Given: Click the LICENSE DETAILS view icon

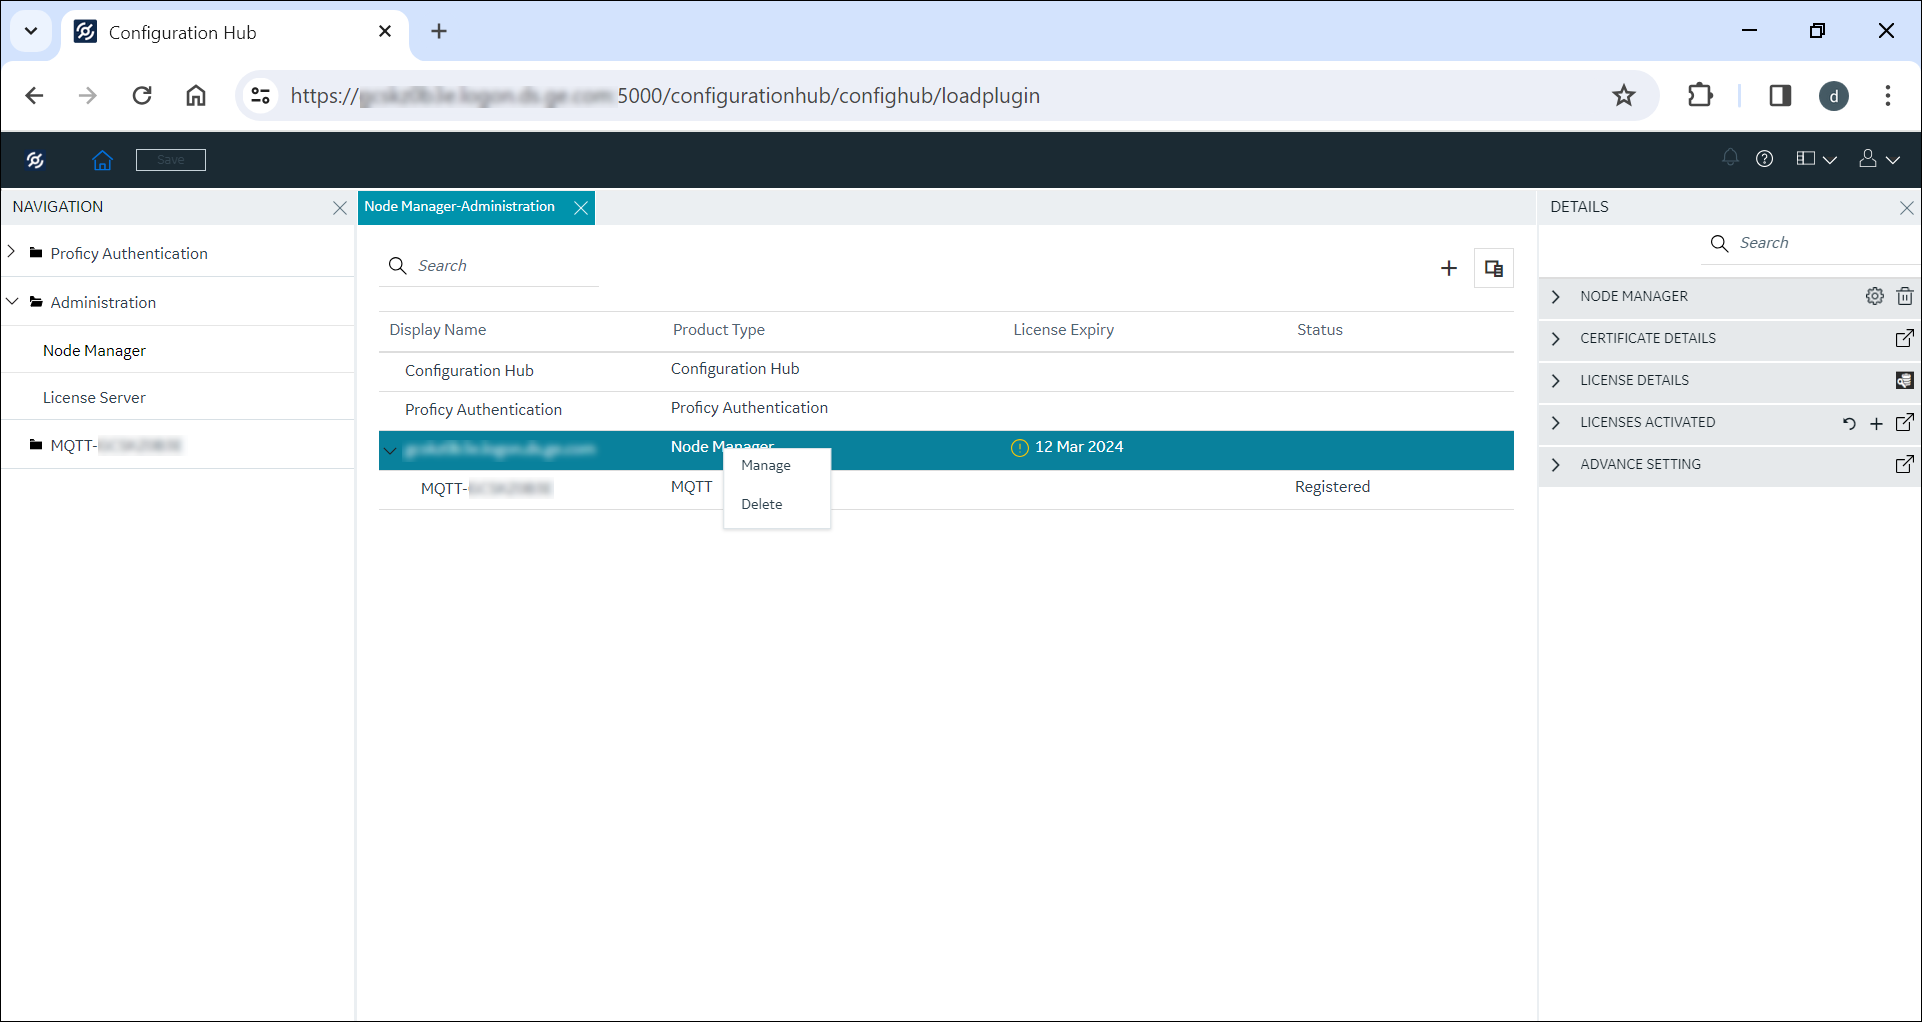Looking at the screenshot, I should pos(1905,380).
